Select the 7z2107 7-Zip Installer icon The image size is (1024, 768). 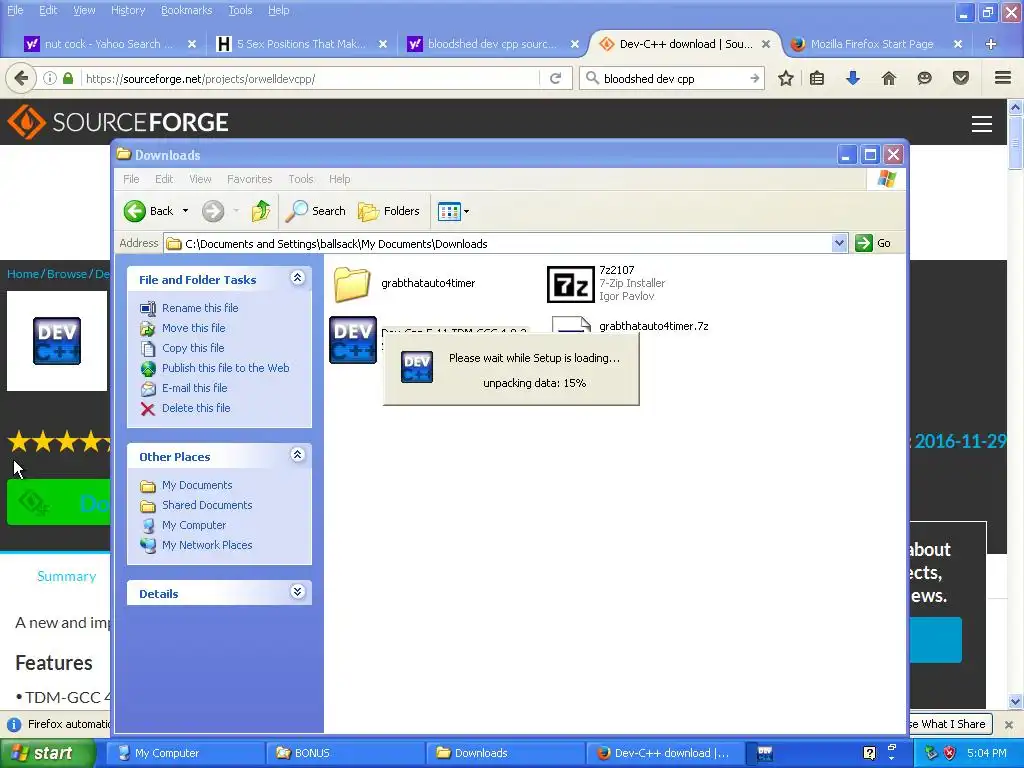[570, 284]
